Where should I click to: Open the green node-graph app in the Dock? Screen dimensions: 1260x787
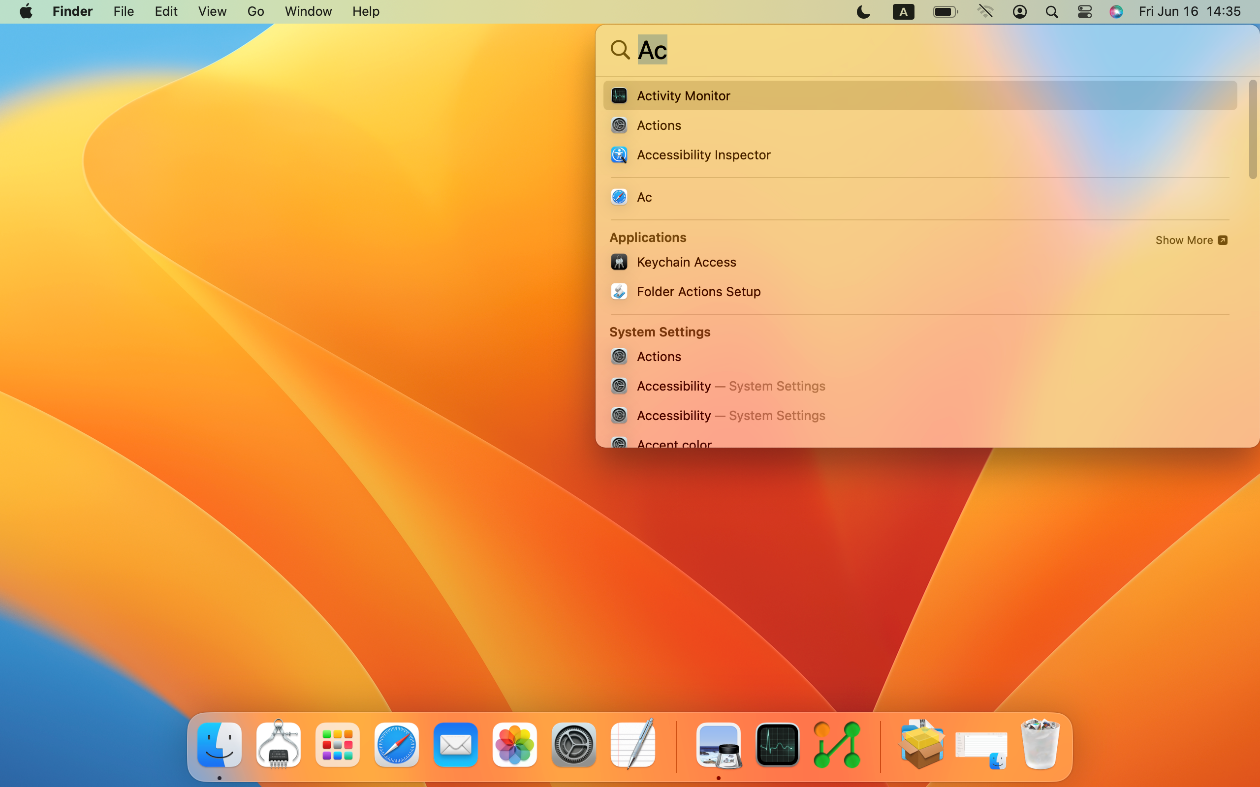pos(837,745)
